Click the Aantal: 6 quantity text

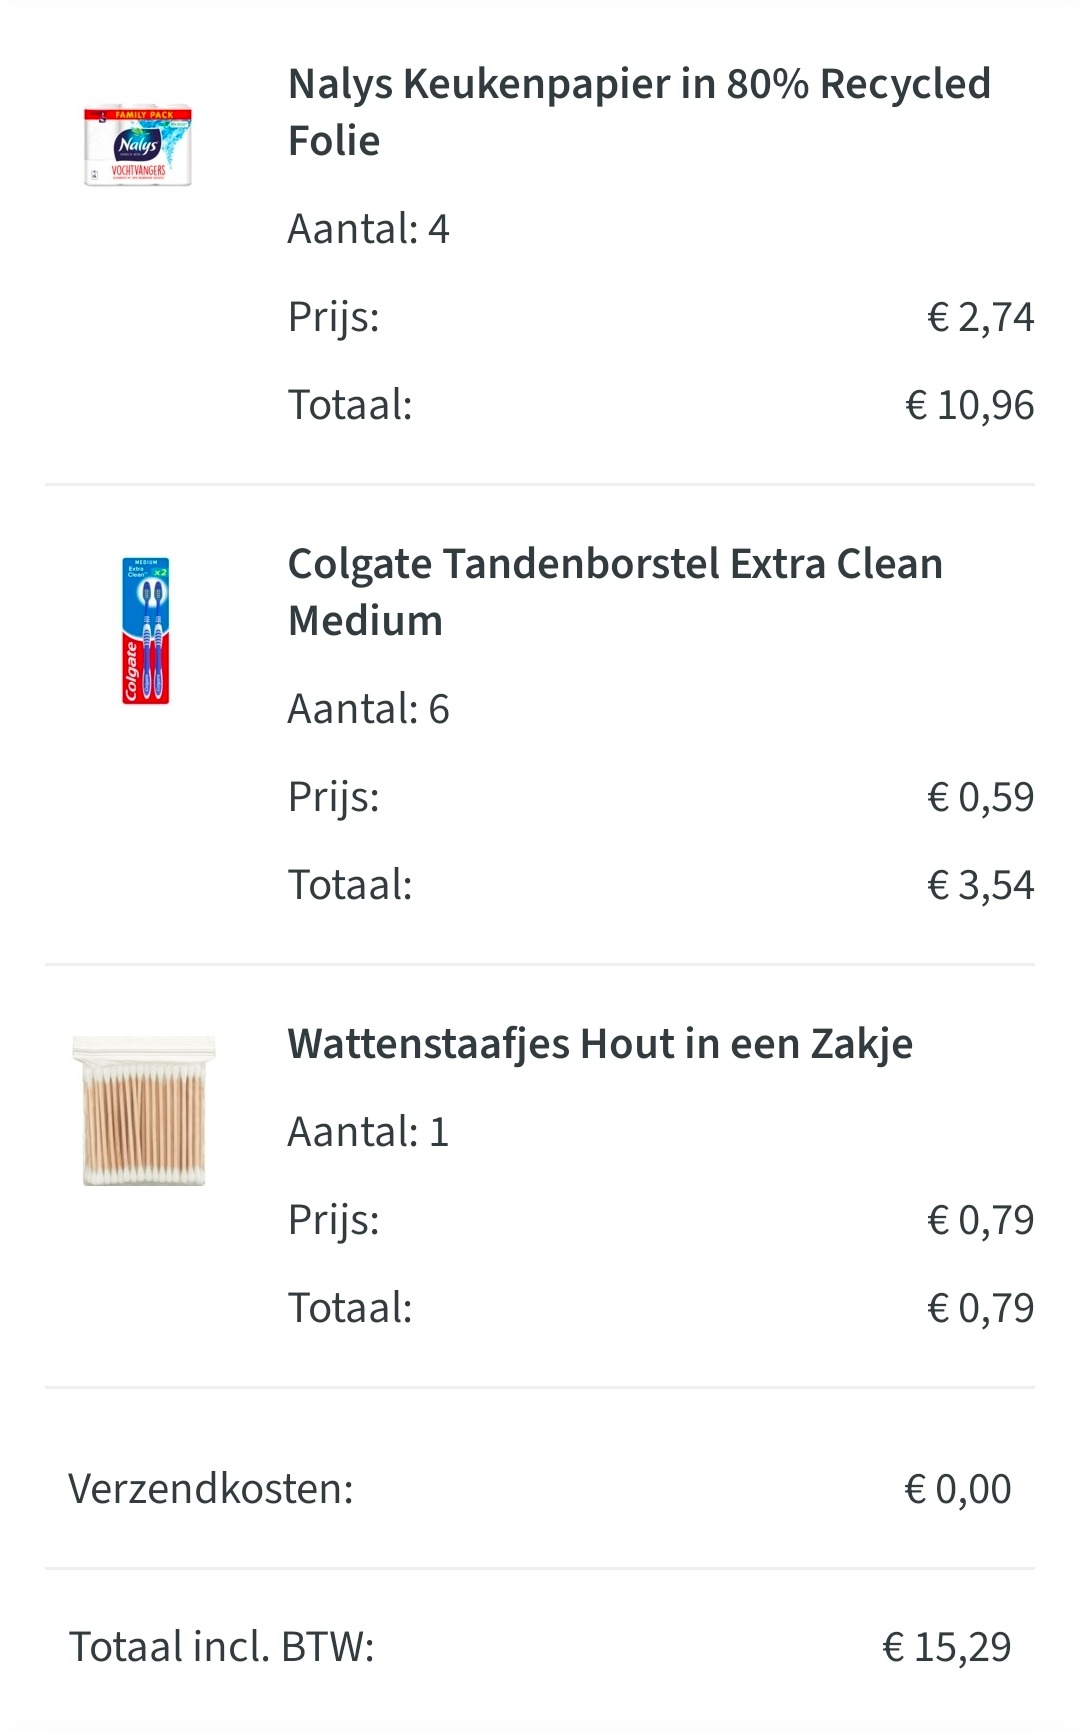point(368,709)
